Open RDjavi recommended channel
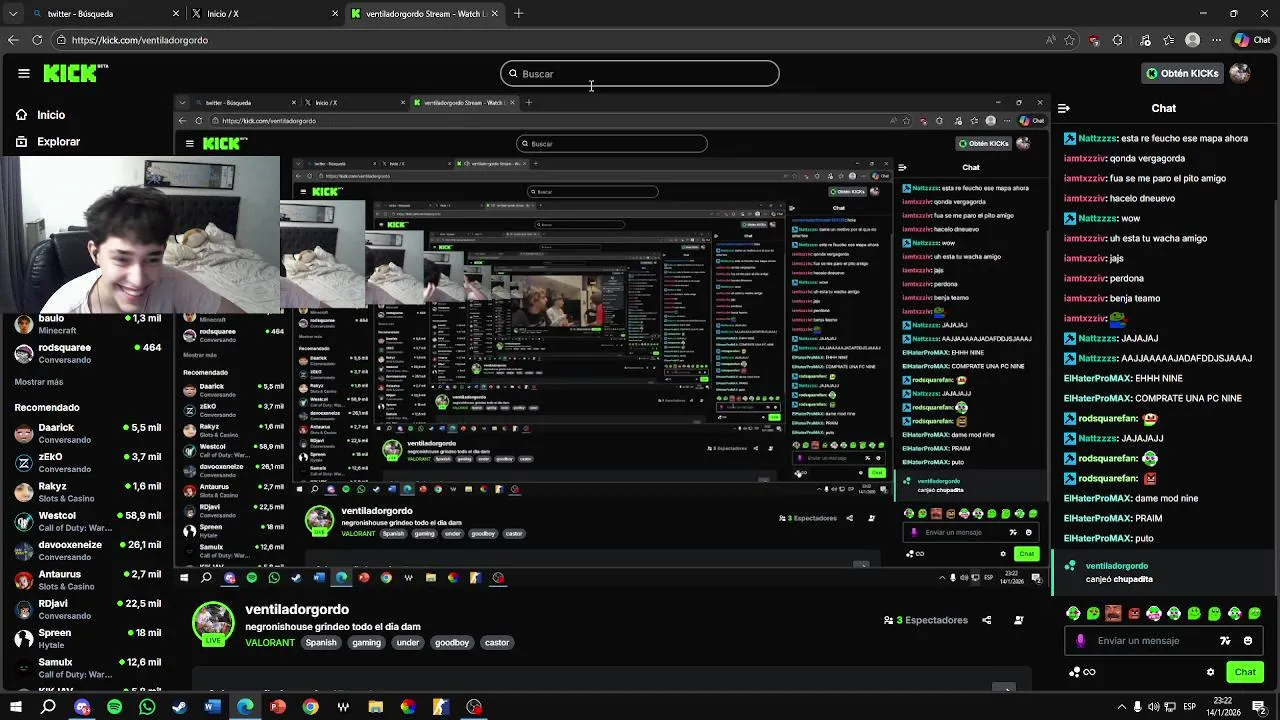This screenshot has height=720, width=1280. click(88, 610)
